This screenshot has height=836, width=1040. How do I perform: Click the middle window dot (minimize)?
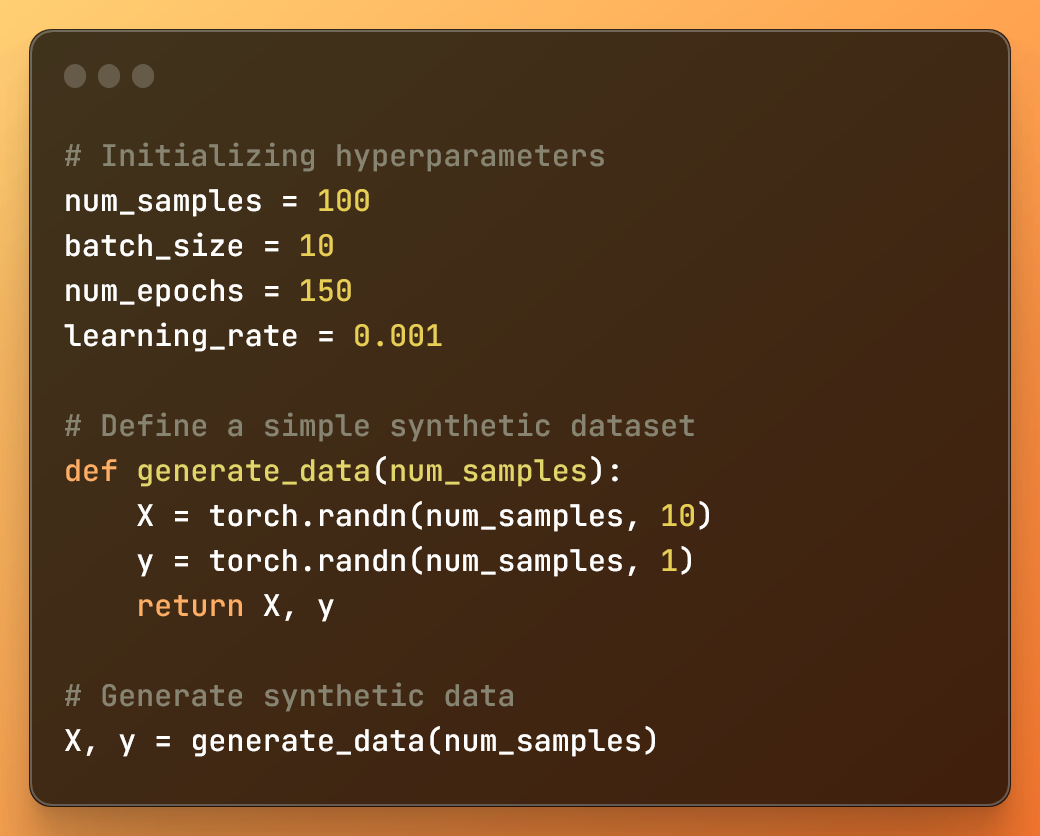click(x=109, y=76)
